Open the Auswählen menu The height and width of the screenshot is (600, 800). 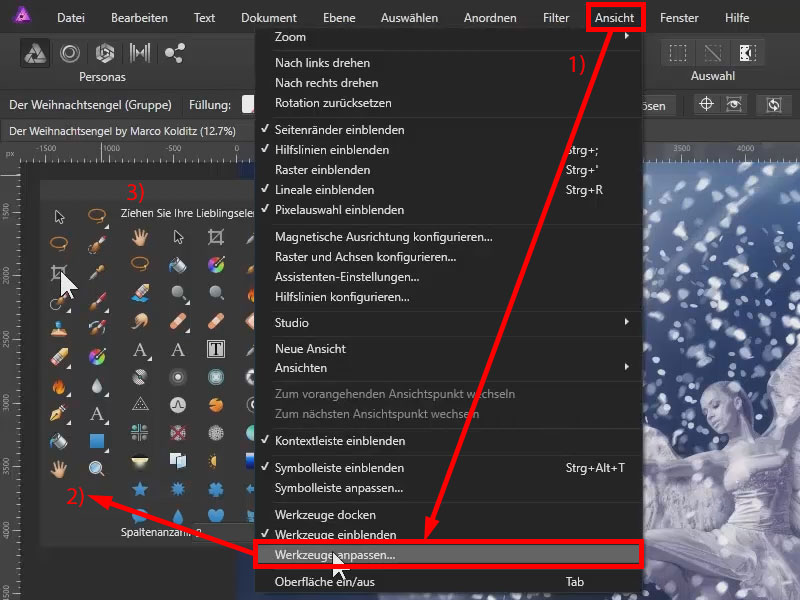coord(409,17)
